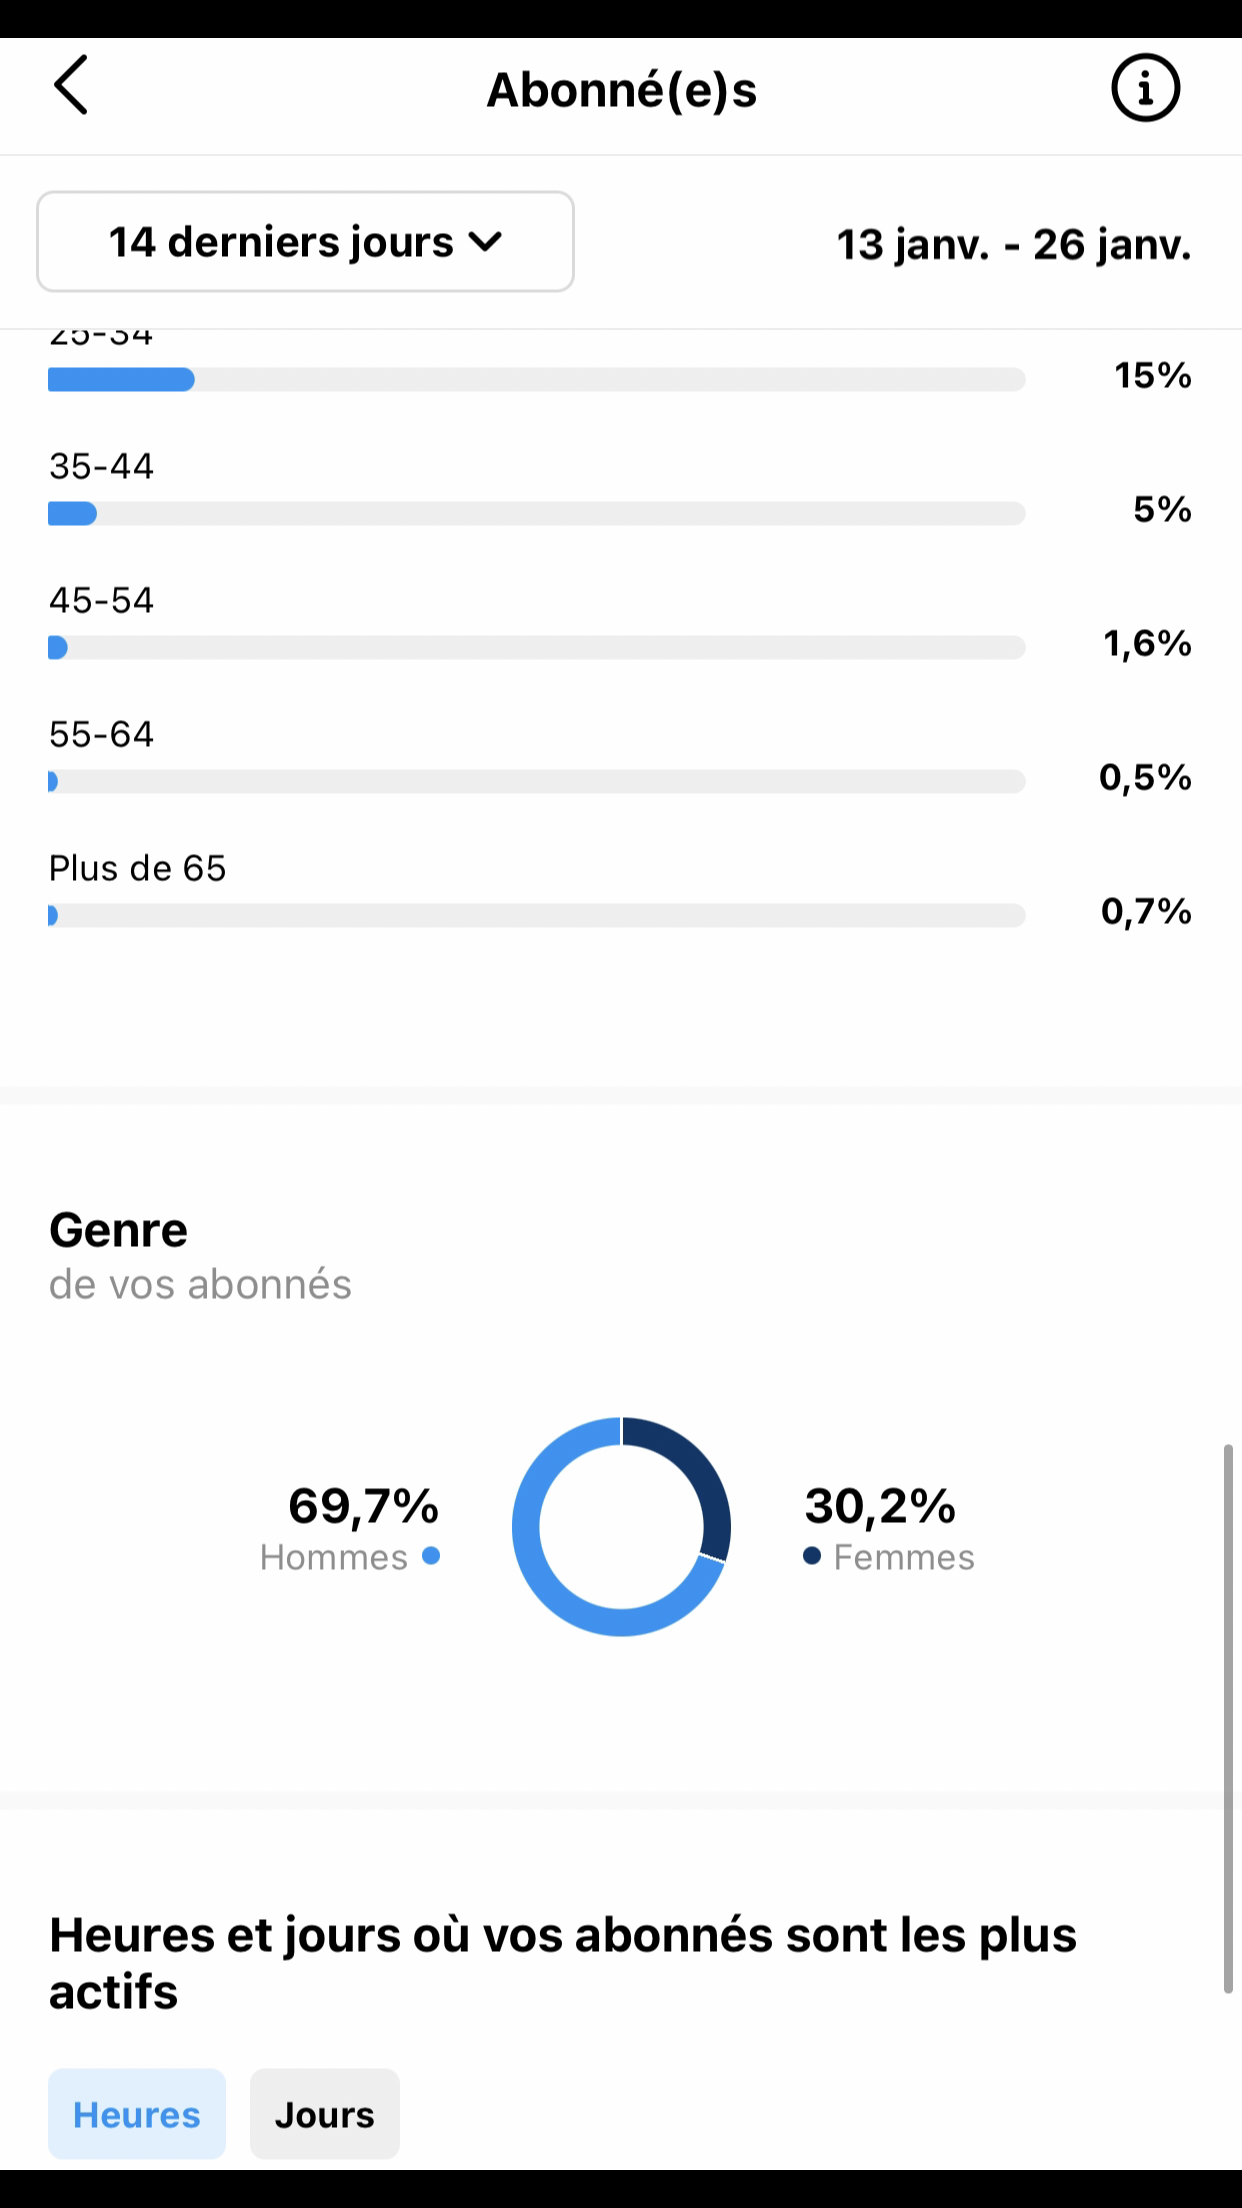Tap the most active hours section heading
Viewport: 1242px width, 2208px height.
(x=563, y=1963)
